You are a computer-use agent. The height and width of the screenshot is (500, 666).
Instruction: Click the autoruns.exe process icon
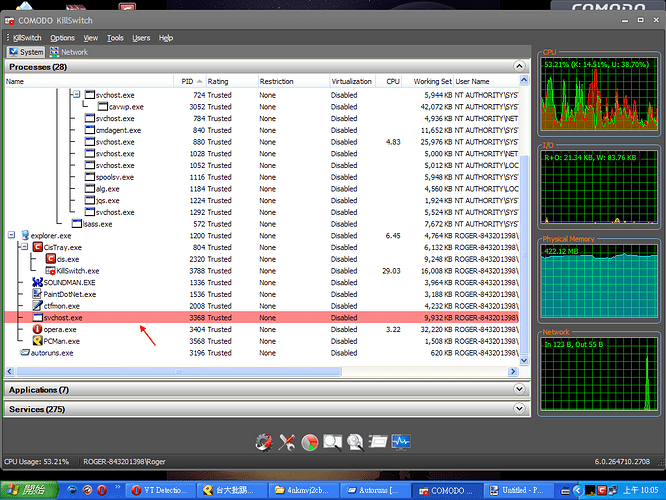coord(25,353)
